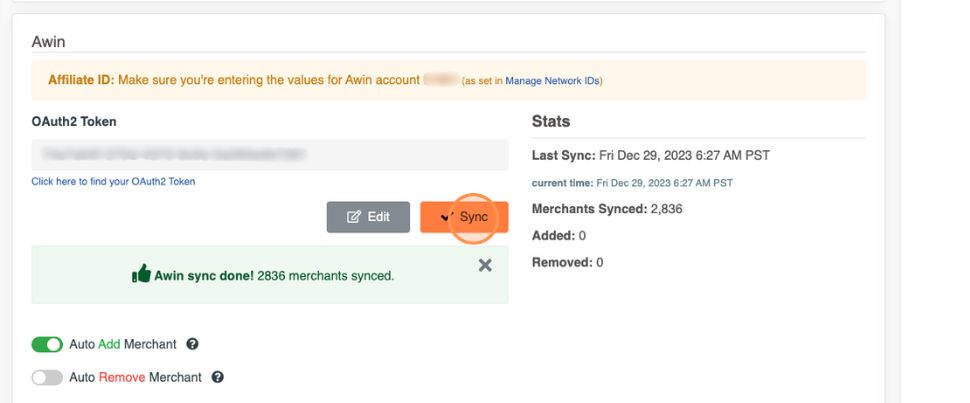
Task: Turn off the Auto Add Merchant toggle
Action: click(x=47, y=344)
